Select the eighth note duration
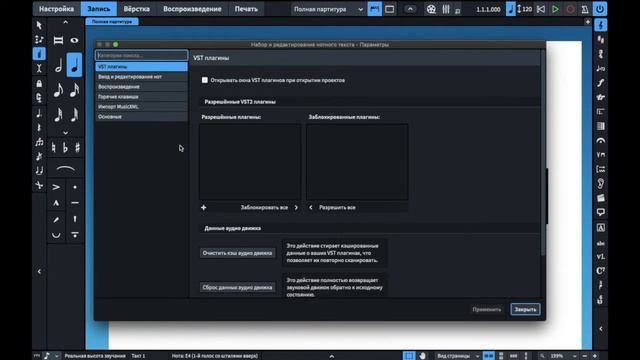This screenshot has height=360, width=640. (x=58, y=90)
